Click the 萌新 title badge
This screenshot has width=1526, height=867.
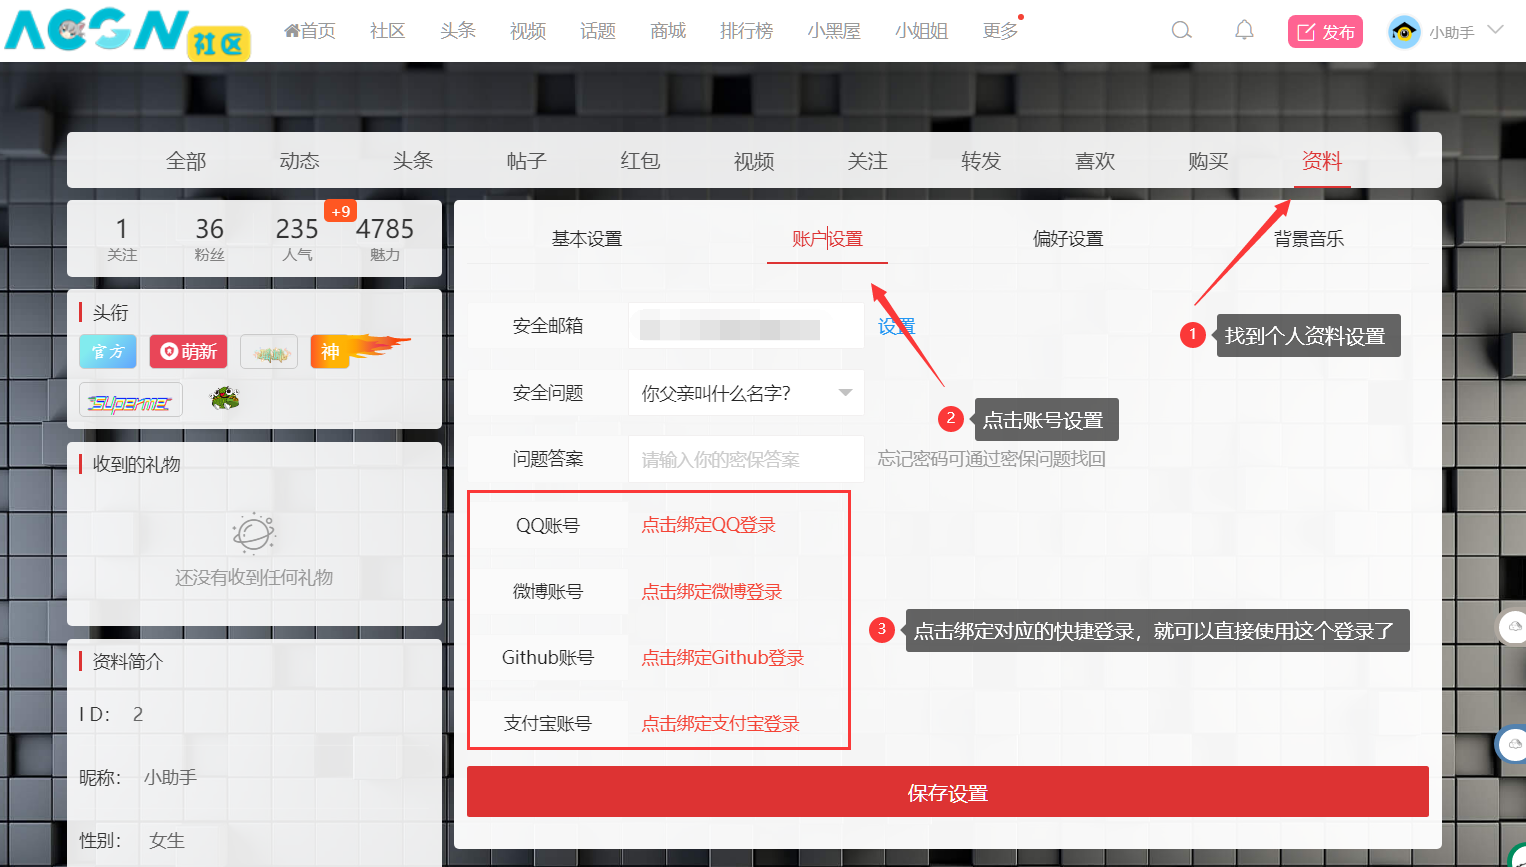point(189,351)
